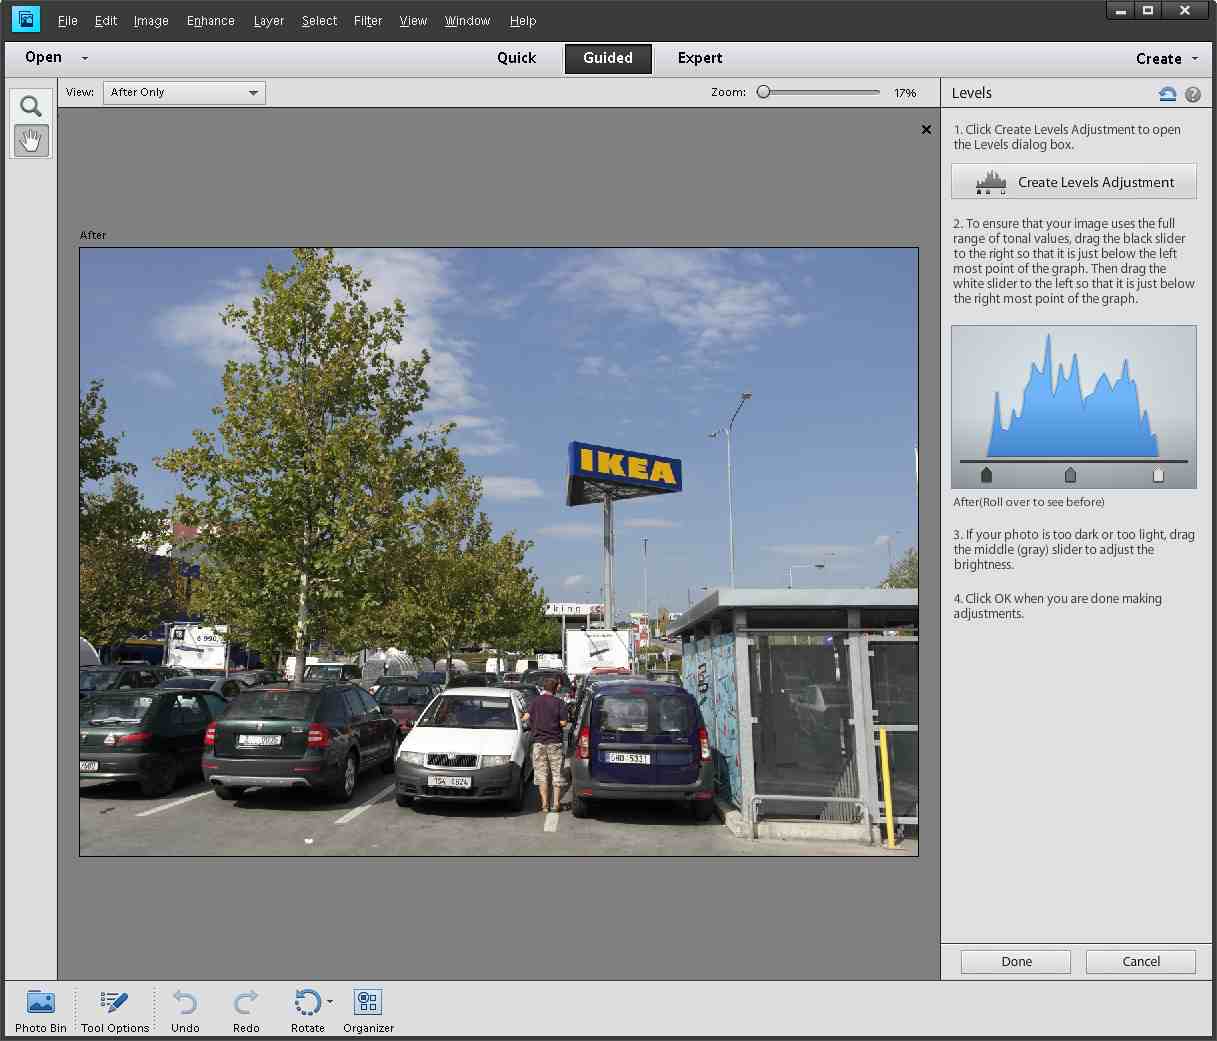Image resolution: width=1217 pixels, height=1041 pixels.
Task: Open the Levels help icon
Action: [x=1193, y=94]
